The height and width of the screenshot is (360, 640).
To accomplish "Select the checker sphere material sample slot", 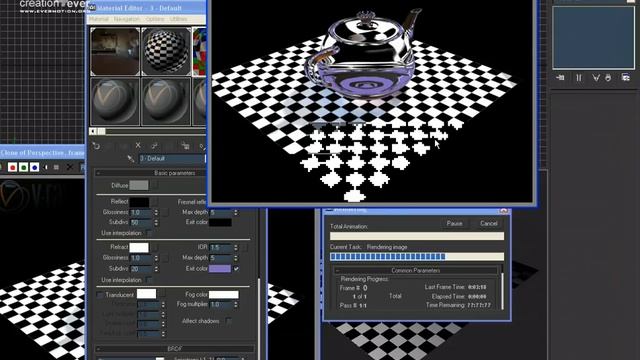I will tap(166, 51).
